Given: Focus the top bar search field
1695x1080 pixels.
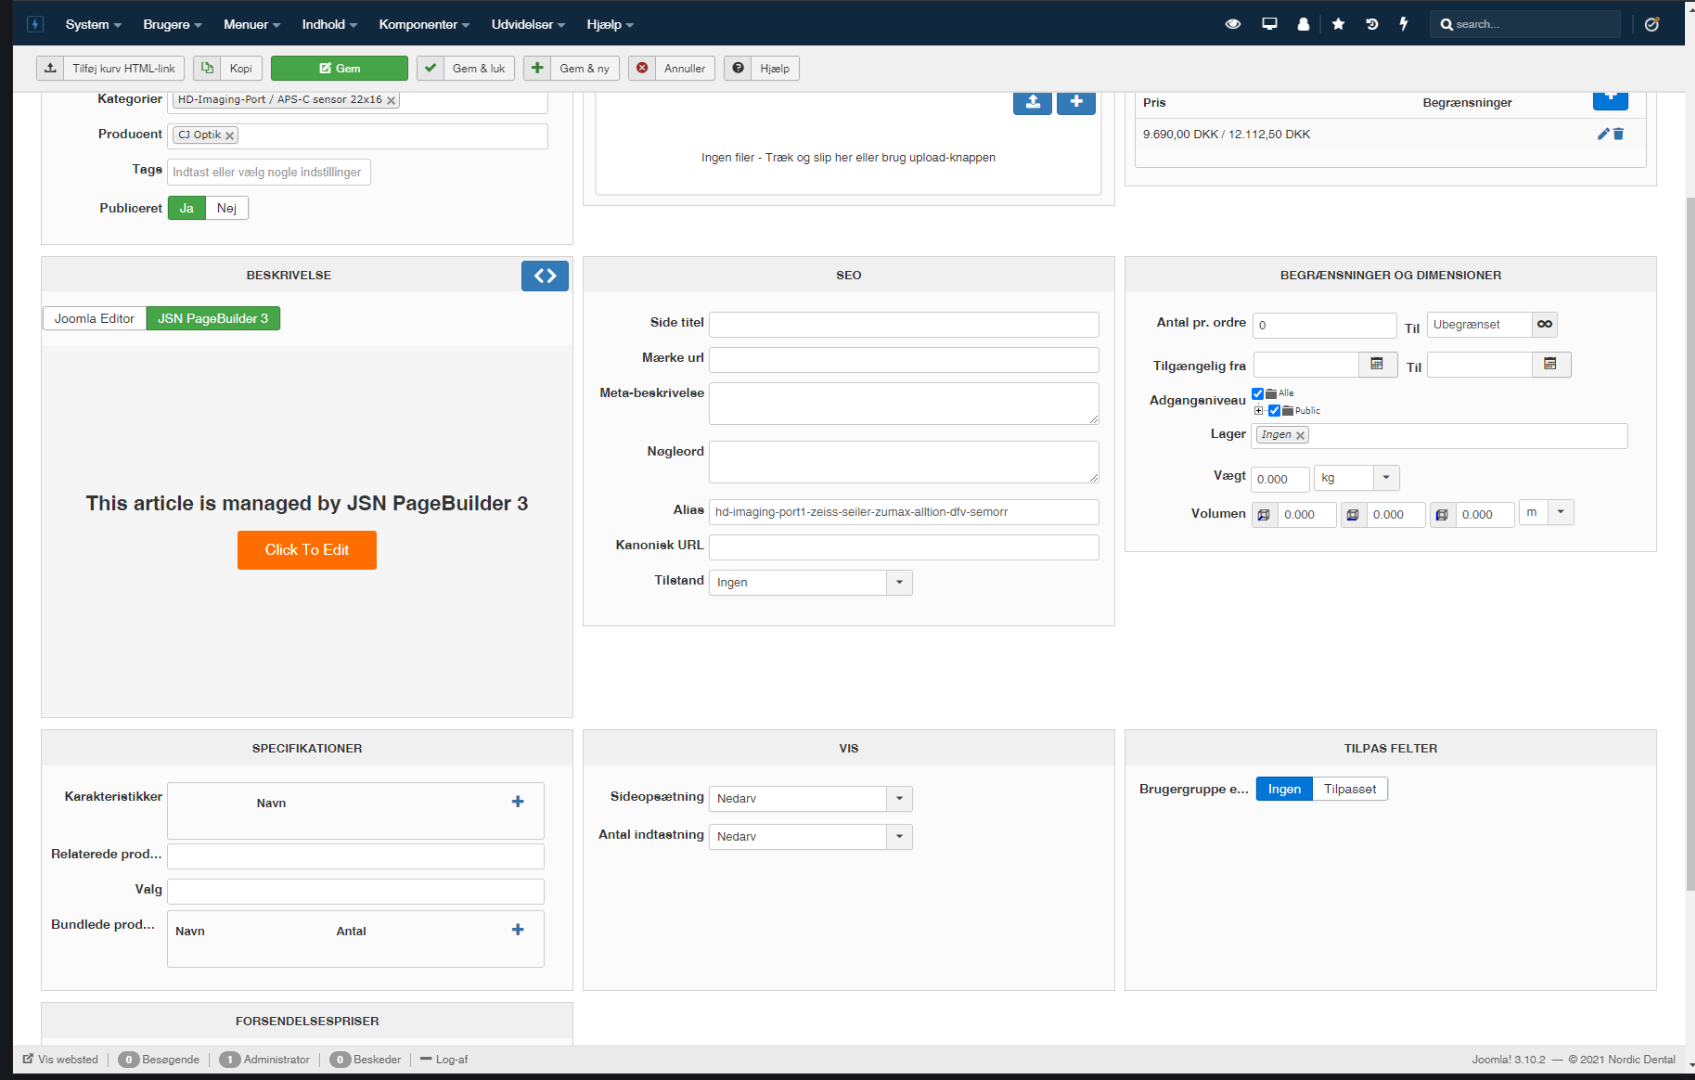Looking at the screenshot, I should coord(1526,24).
